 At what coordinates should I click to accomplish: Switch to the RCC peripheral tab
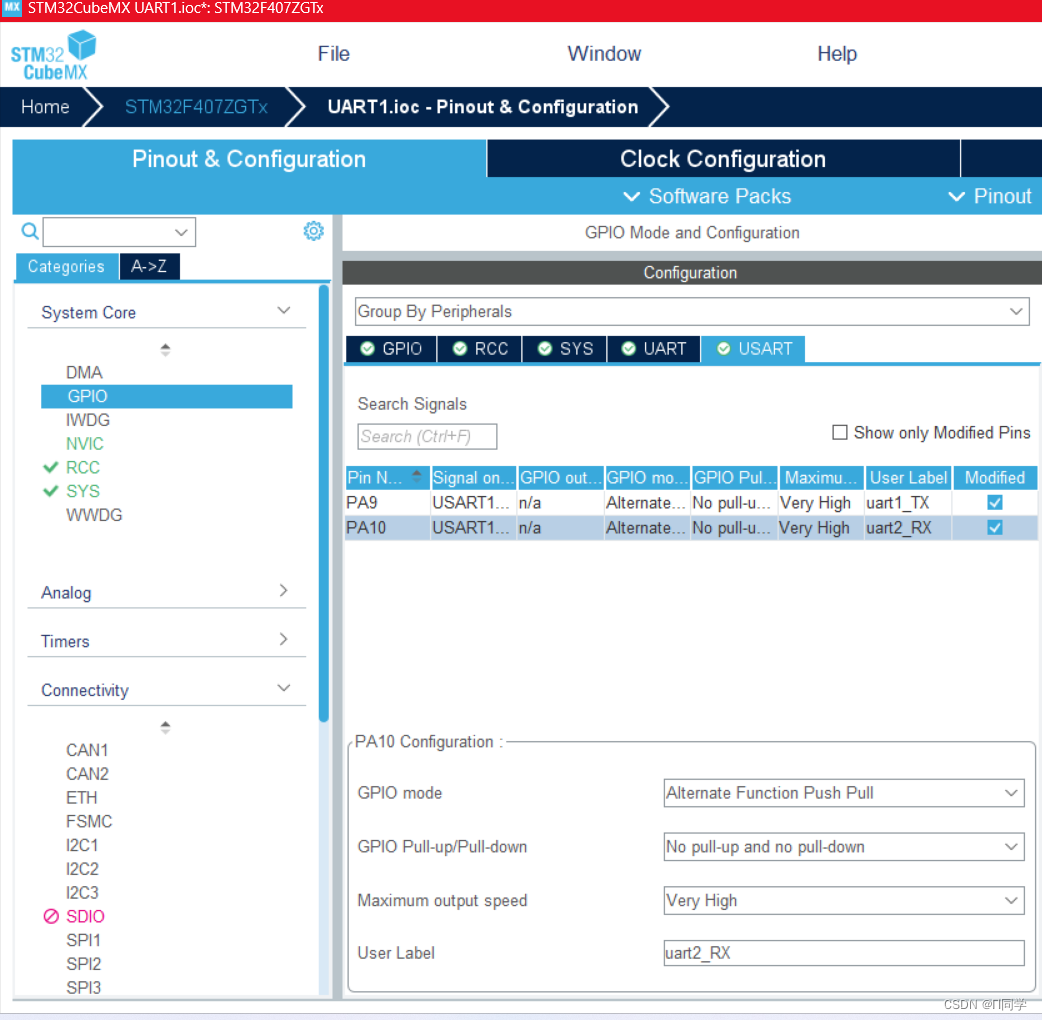point(480,349)
